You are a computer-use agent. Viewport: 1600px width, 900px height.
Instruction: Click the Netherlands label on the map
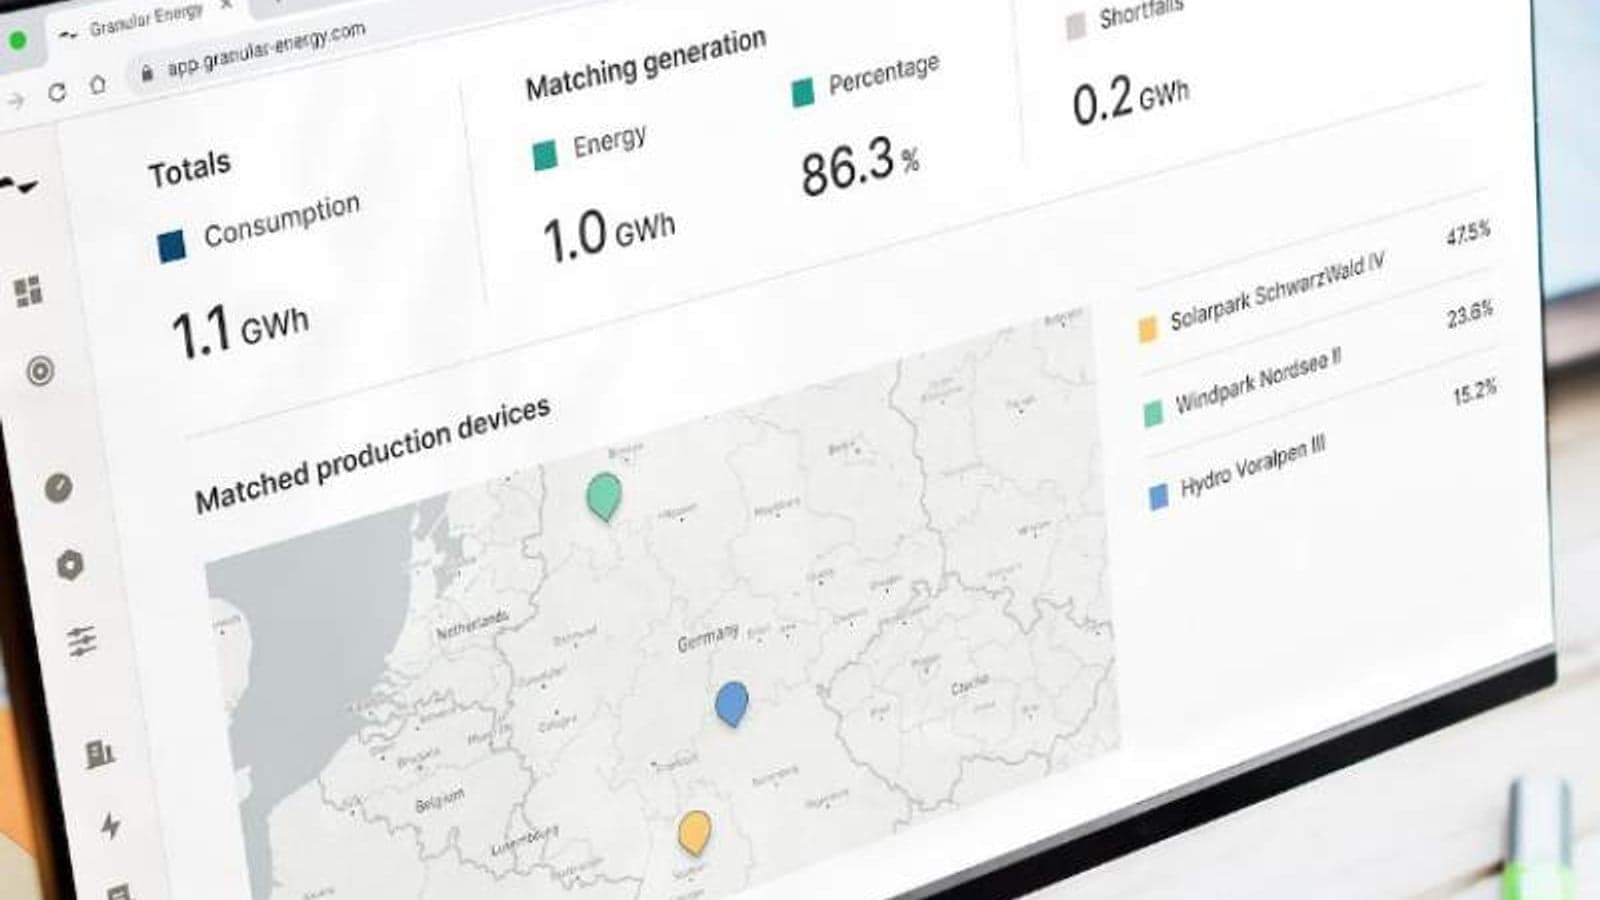(x=471, y=627)
